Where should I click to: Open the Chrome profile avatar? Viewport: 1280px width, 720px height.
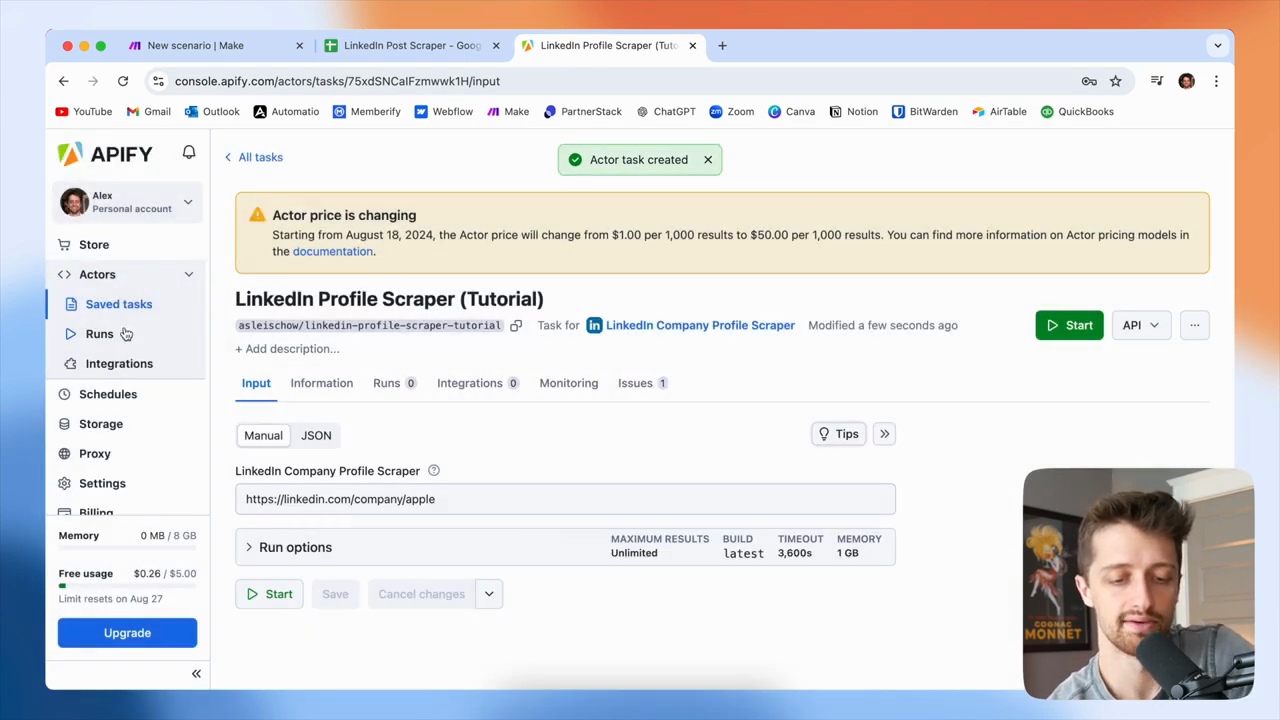pos(1187,81)
